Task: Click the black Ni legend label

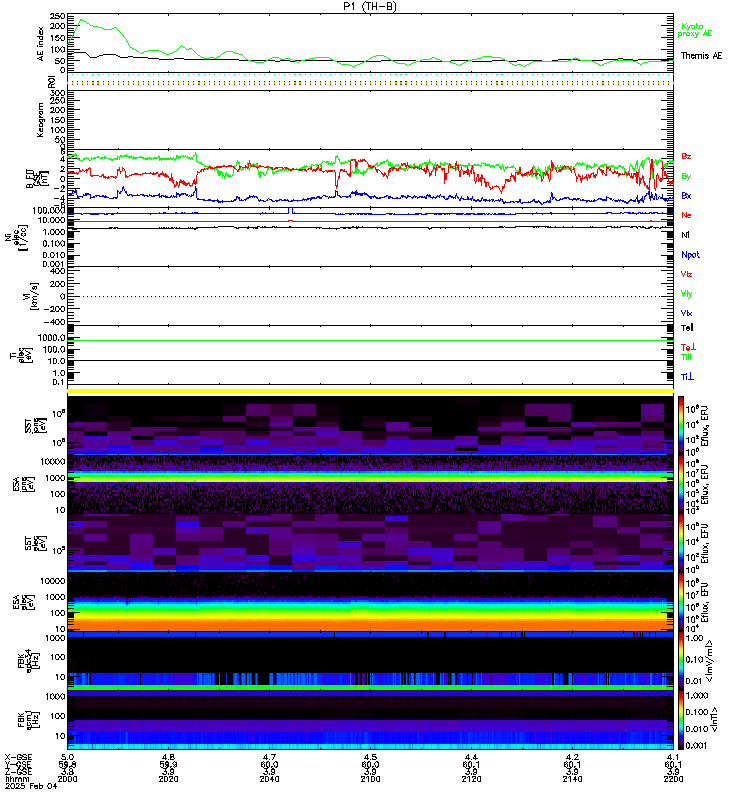Action: pos(685,235)
